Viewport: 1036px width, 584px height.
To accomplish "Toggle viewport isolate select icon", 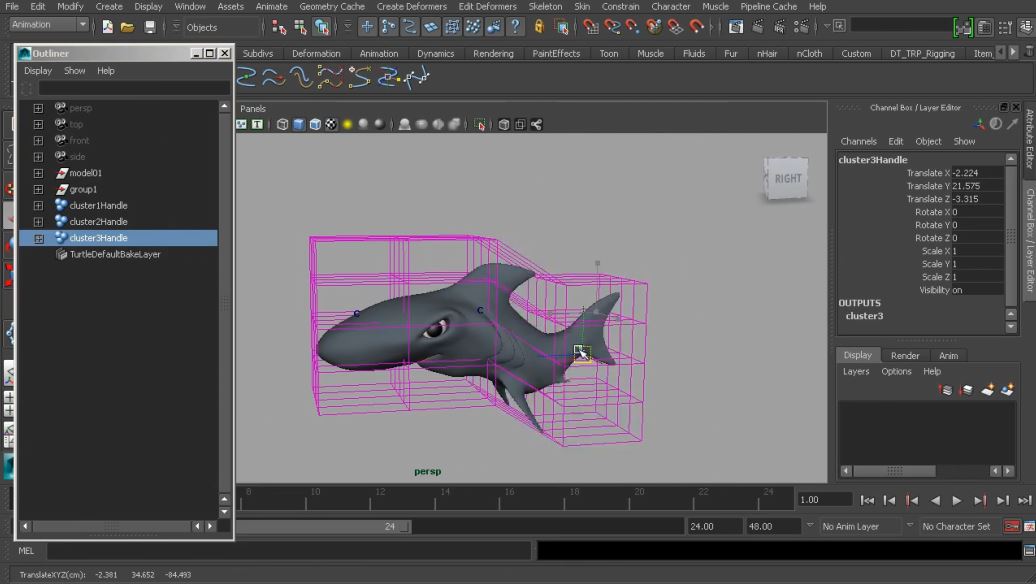I will click(480, 124).
